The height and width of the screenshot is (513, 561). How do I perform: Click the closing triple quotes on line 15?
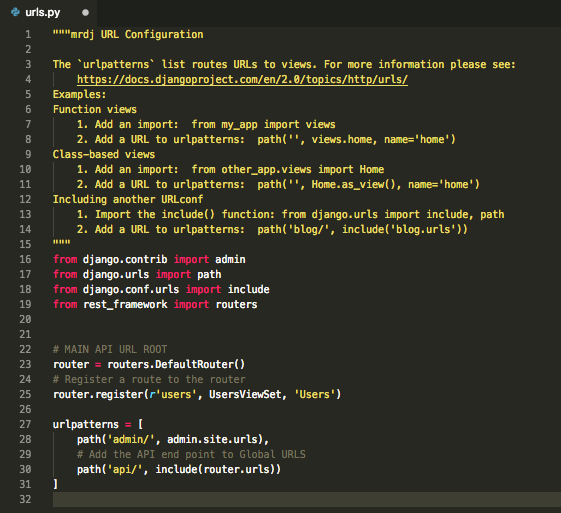pyautogui.click(x=62, y=243)
